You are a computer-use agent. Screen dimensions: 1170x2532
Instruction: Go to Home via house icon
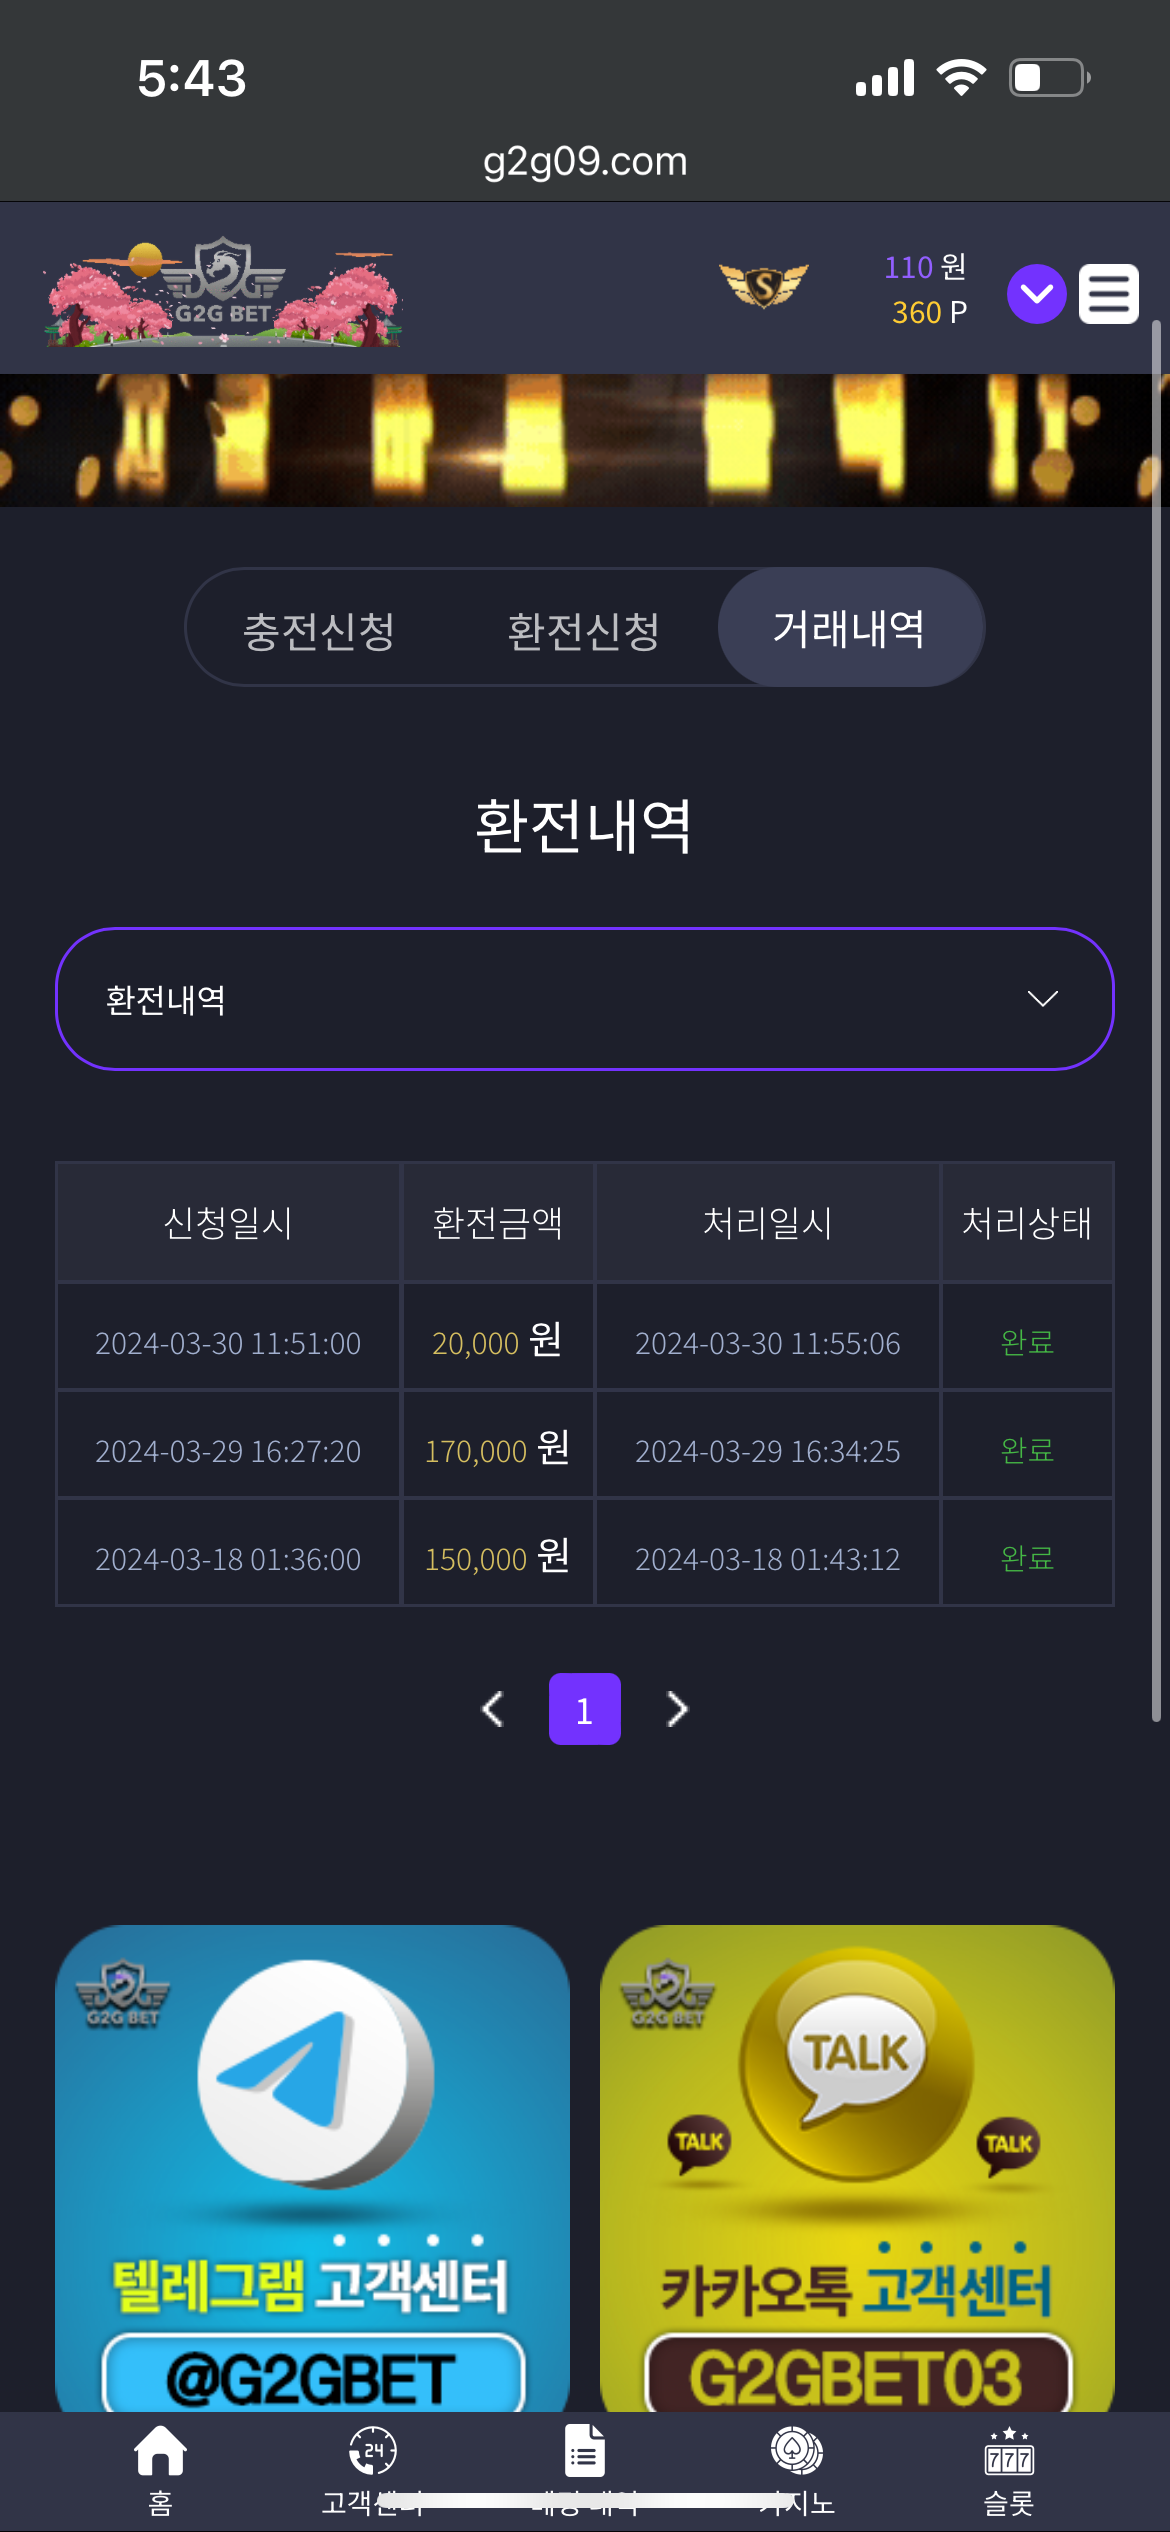click(160, 2450)
